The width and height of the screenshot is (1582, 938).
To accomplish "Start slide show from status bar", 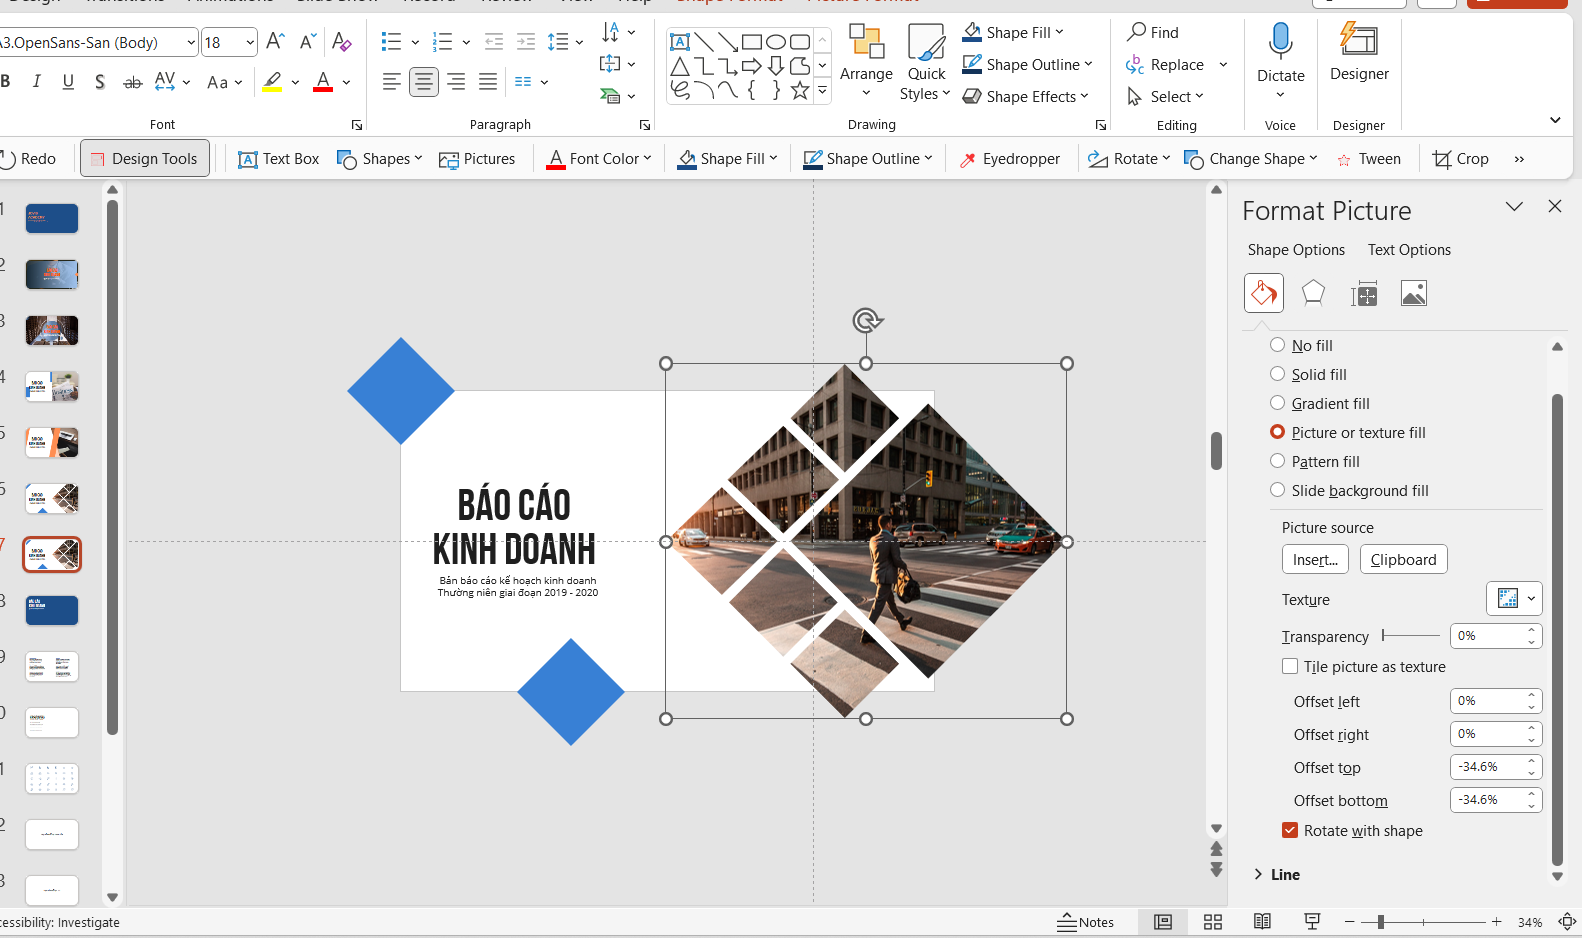I will pos(1313,922).
